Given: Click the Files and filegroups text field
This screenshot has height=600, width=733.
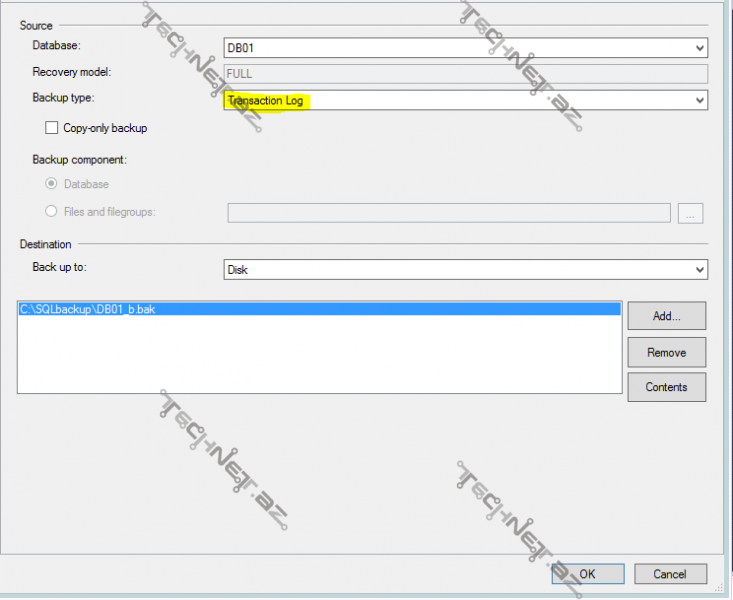Looking at the screenshot, I should tap(448, 212).
